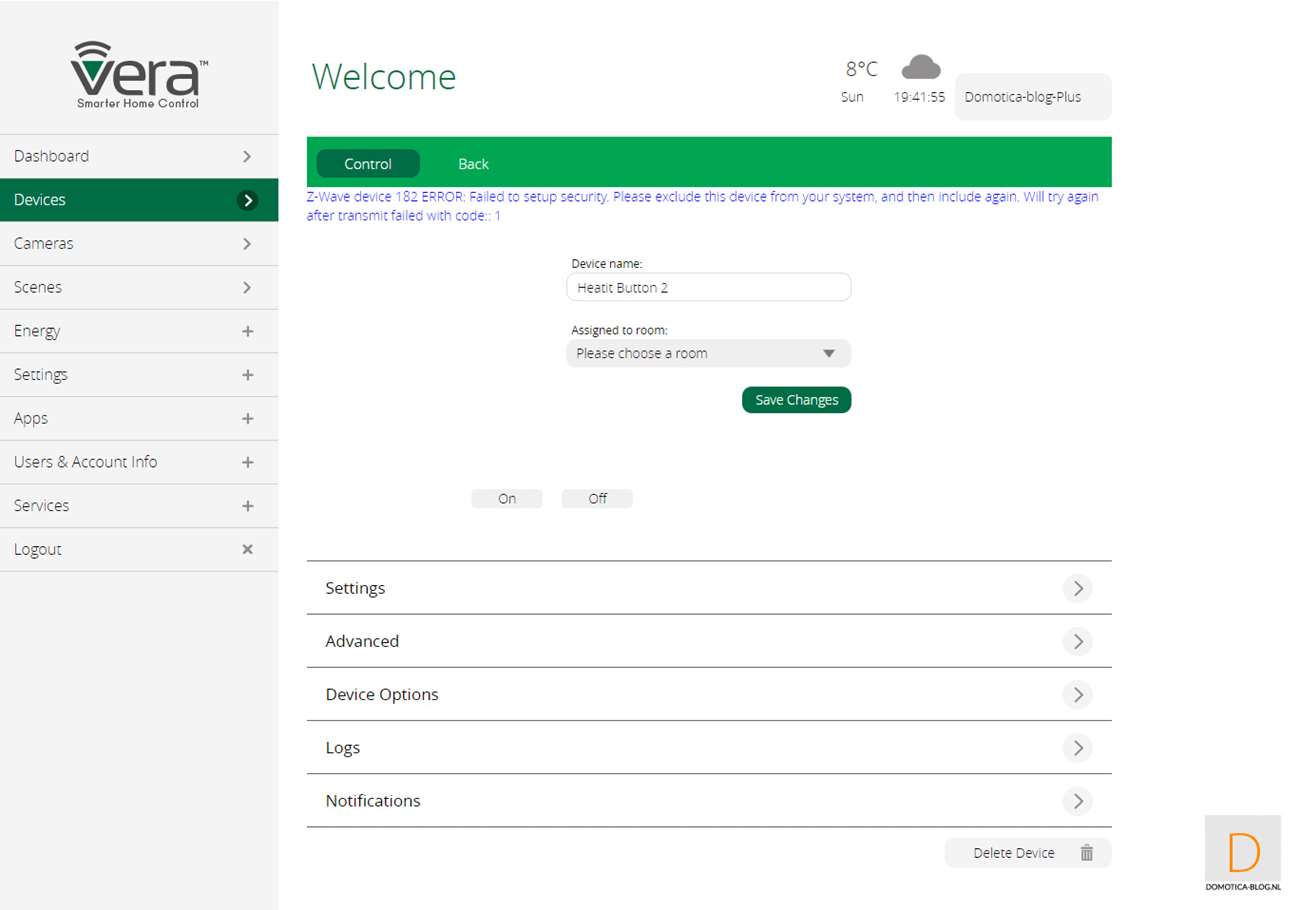The height and width of the screenshot is (910, 1300).
Task: Click the Cameras chevron icon
Action: click(x=247, y=244)
